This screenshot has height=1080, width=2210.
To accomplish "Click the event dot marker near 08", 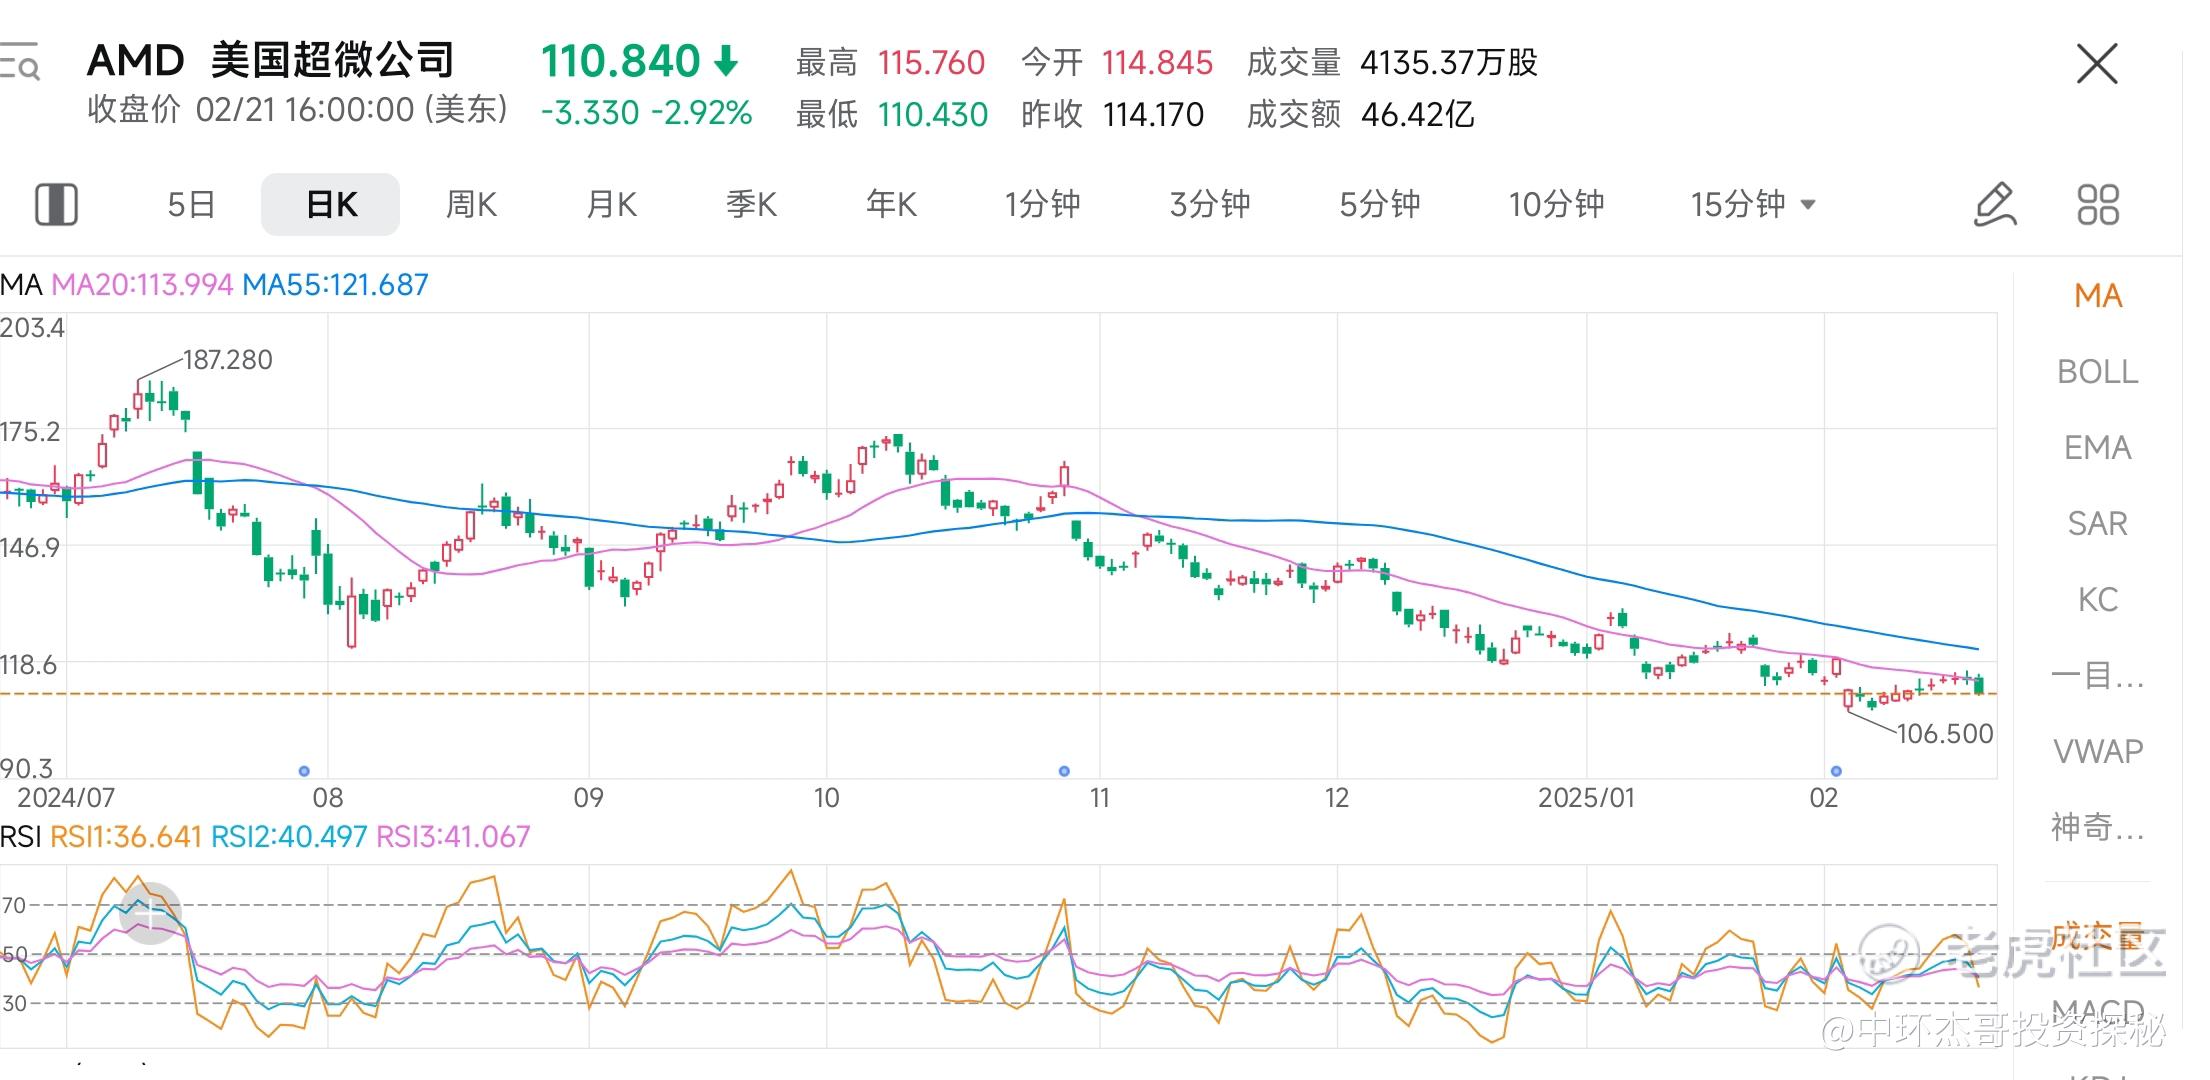I will pyautogui.click(x=304, y=771).
